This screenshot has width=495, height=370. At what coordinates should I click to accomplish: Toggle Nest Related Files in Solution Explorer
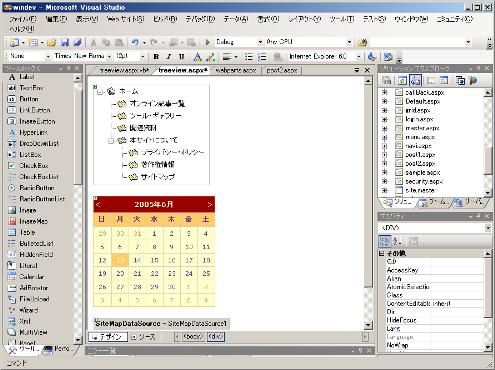pyautogui.click(x=416, y=80)
